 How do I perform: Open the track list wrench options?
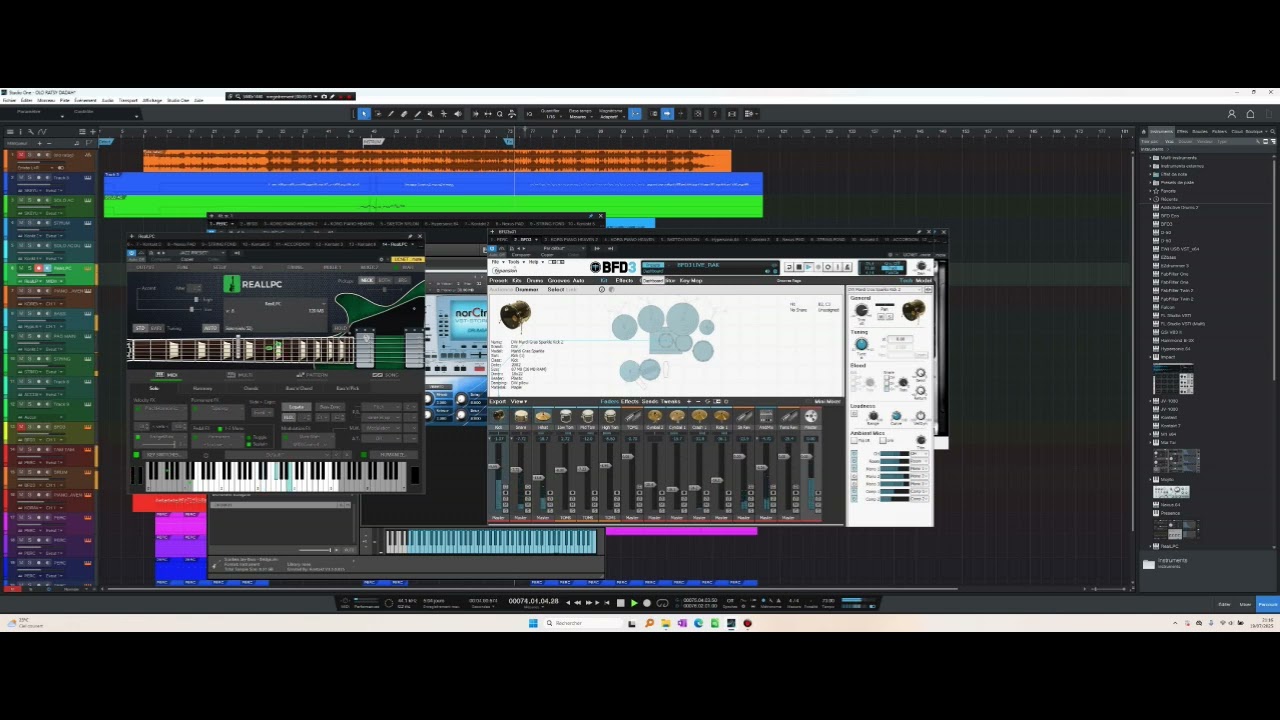click(32, 131)
